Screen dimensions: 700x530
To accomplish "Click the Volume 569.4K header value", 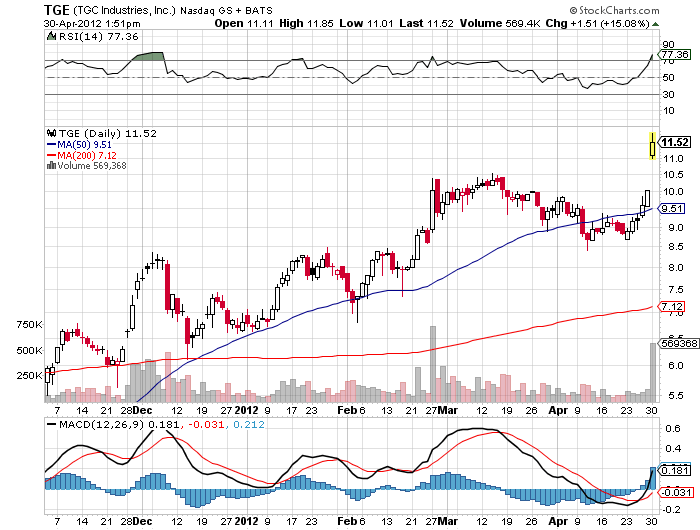I will click(500, 23).
